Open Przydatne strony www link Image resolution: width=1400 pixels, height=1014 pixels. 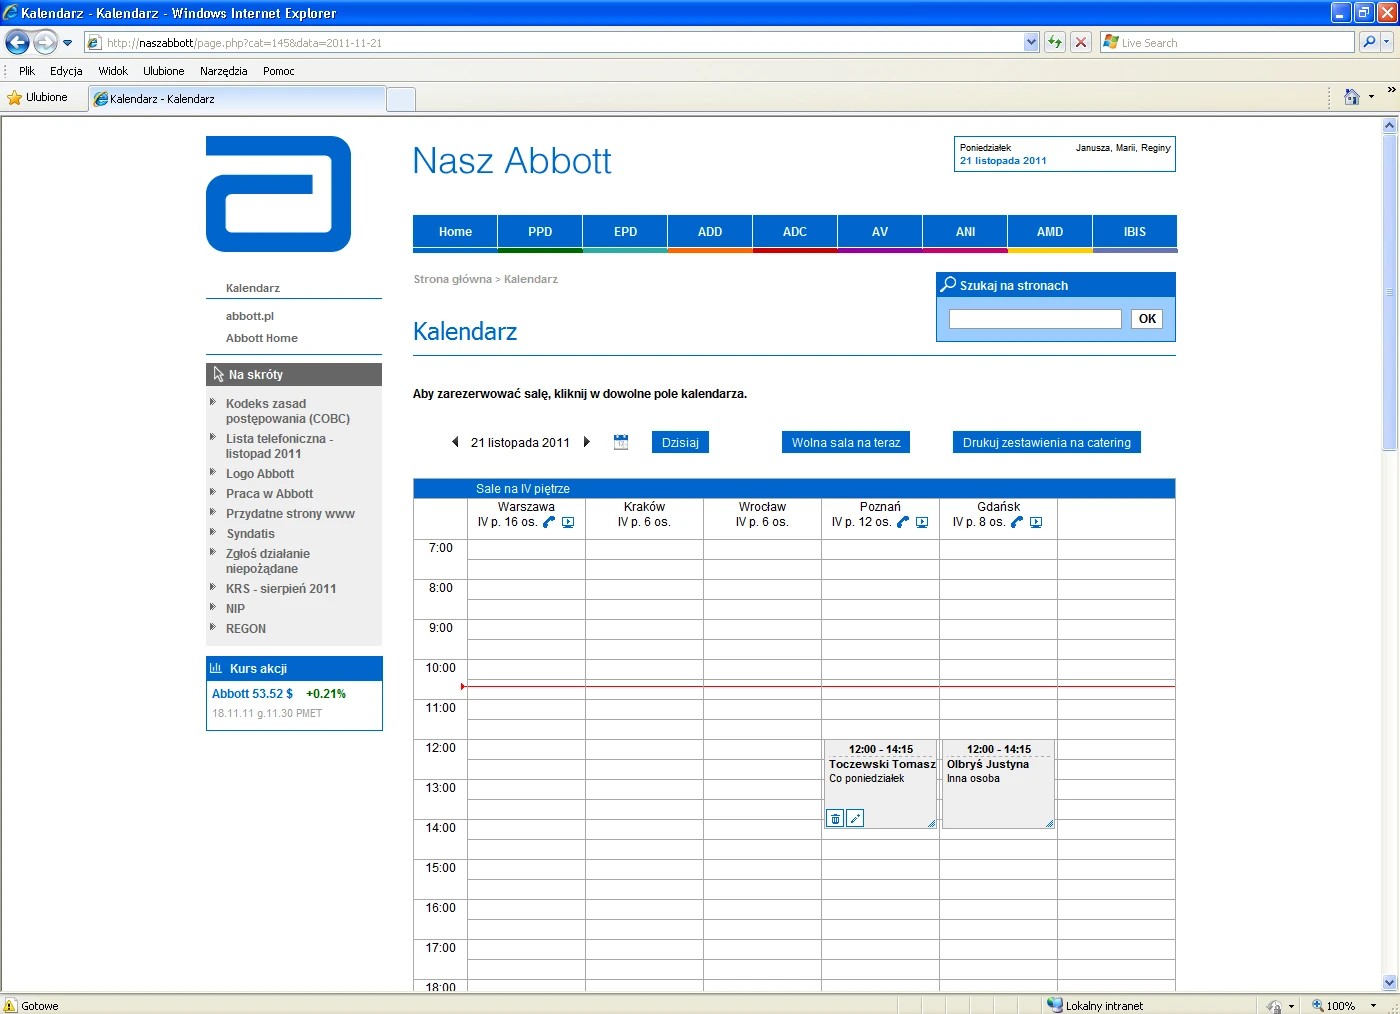pyautogui.click(x=290, y=514)
